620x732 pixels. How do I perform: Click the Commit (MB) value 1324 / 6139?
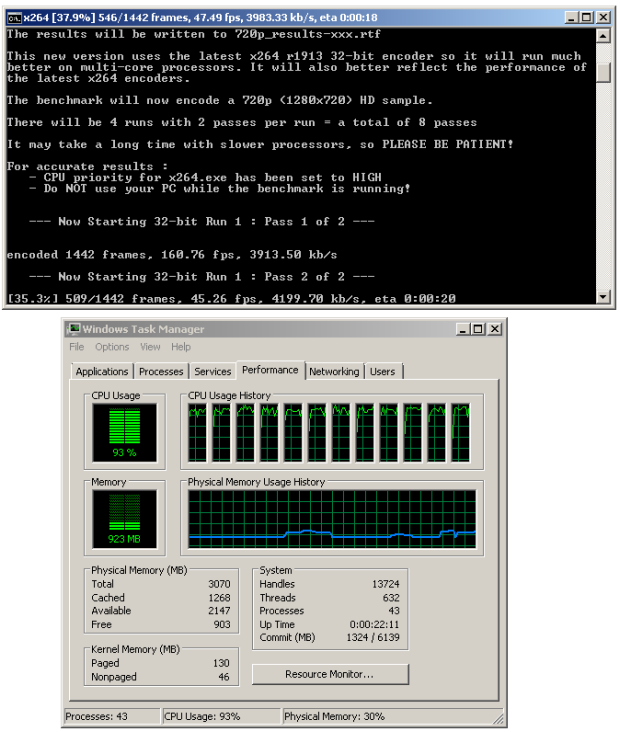pos(373,638)
